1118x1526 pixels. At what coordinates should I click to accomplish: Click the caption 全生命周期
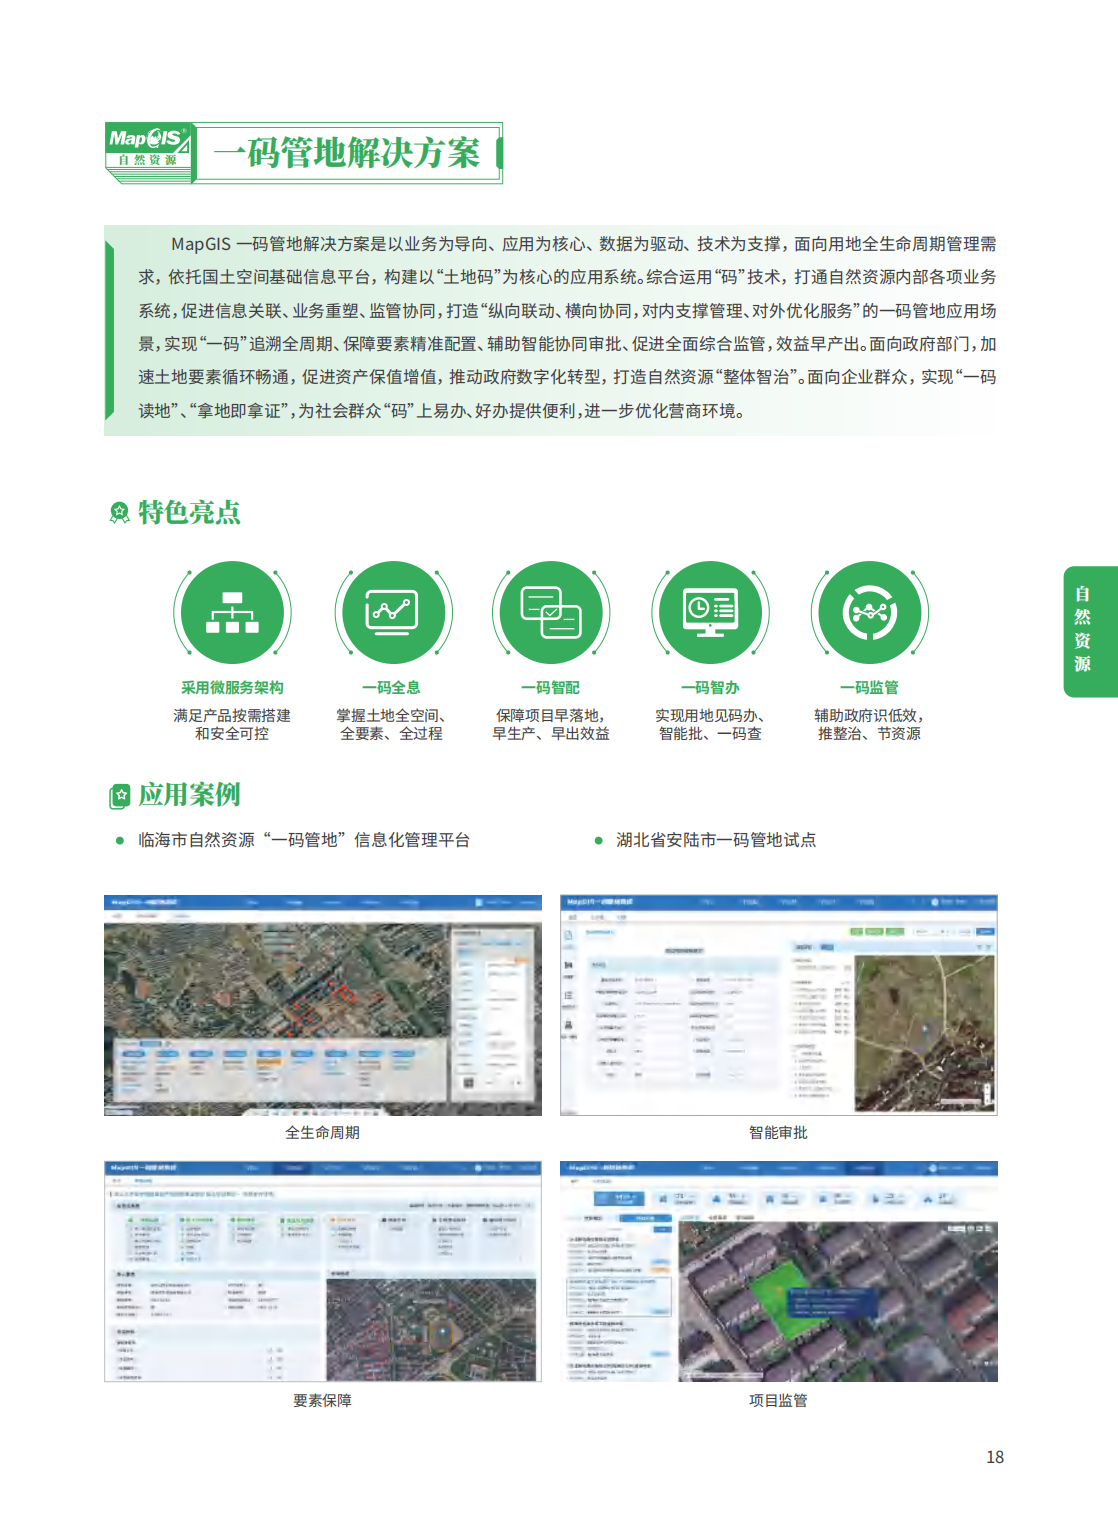pyautogui.click(x=323, y=1133)
